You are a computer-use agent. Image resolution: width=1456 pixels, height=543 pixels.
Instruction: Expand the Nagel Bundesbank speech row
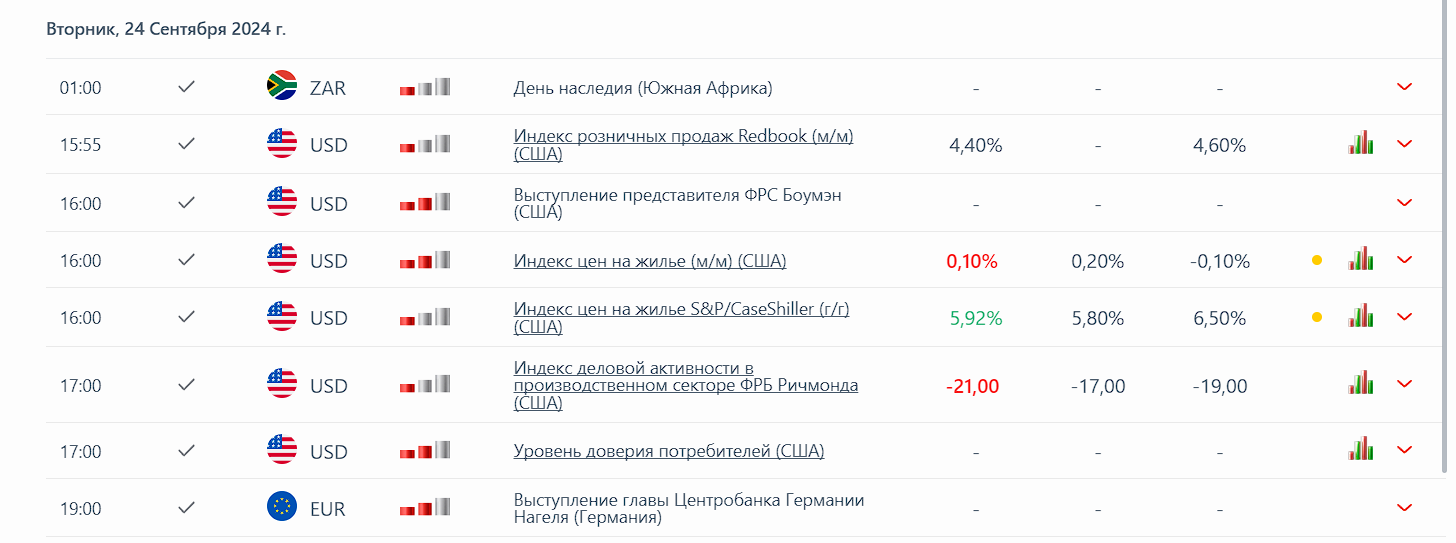click(1404, 508)
